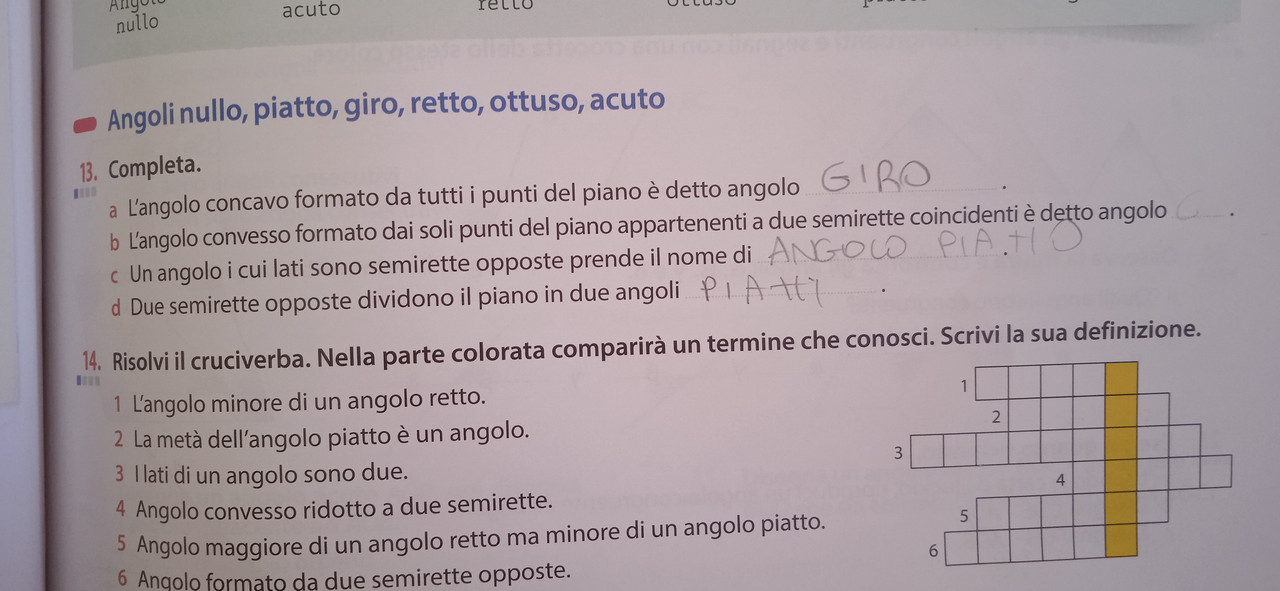Viewport: 1280px width, 591px height.
Task: Click clue 6 "Angolo formato da due semirette opposte"
Action: (x=345, y=576)
